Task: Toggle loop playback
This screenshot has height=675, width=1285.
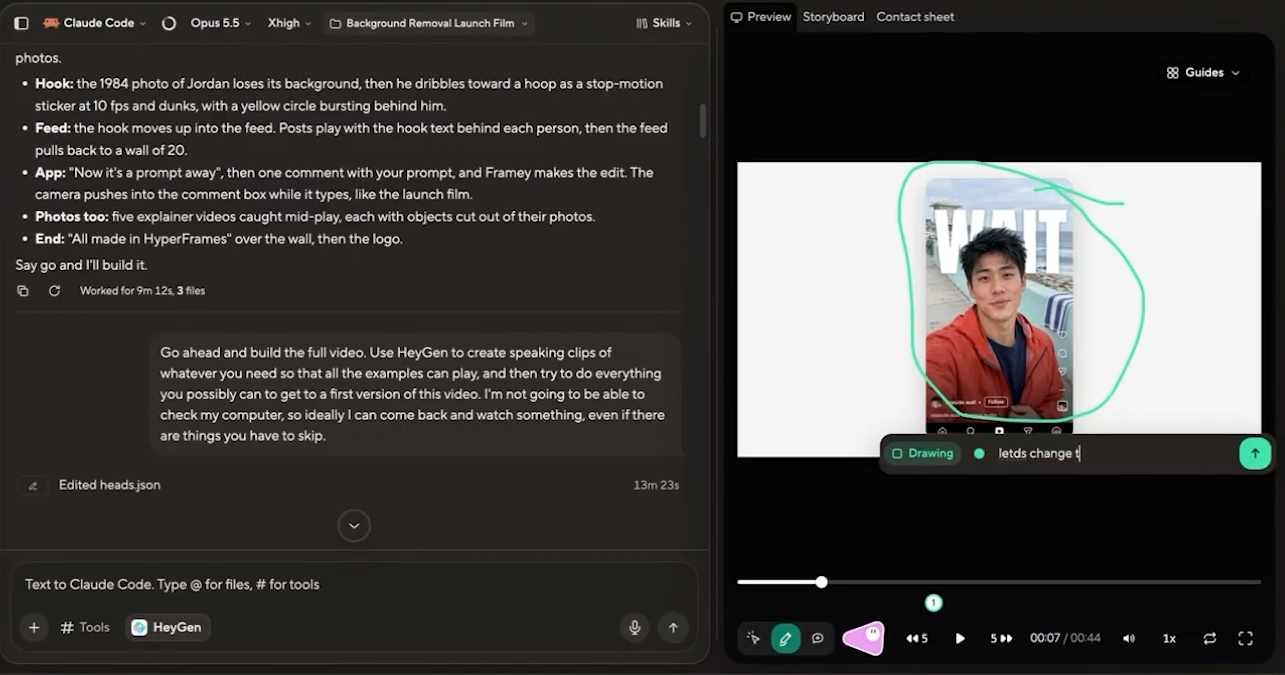Action: tap(1210, 638)
